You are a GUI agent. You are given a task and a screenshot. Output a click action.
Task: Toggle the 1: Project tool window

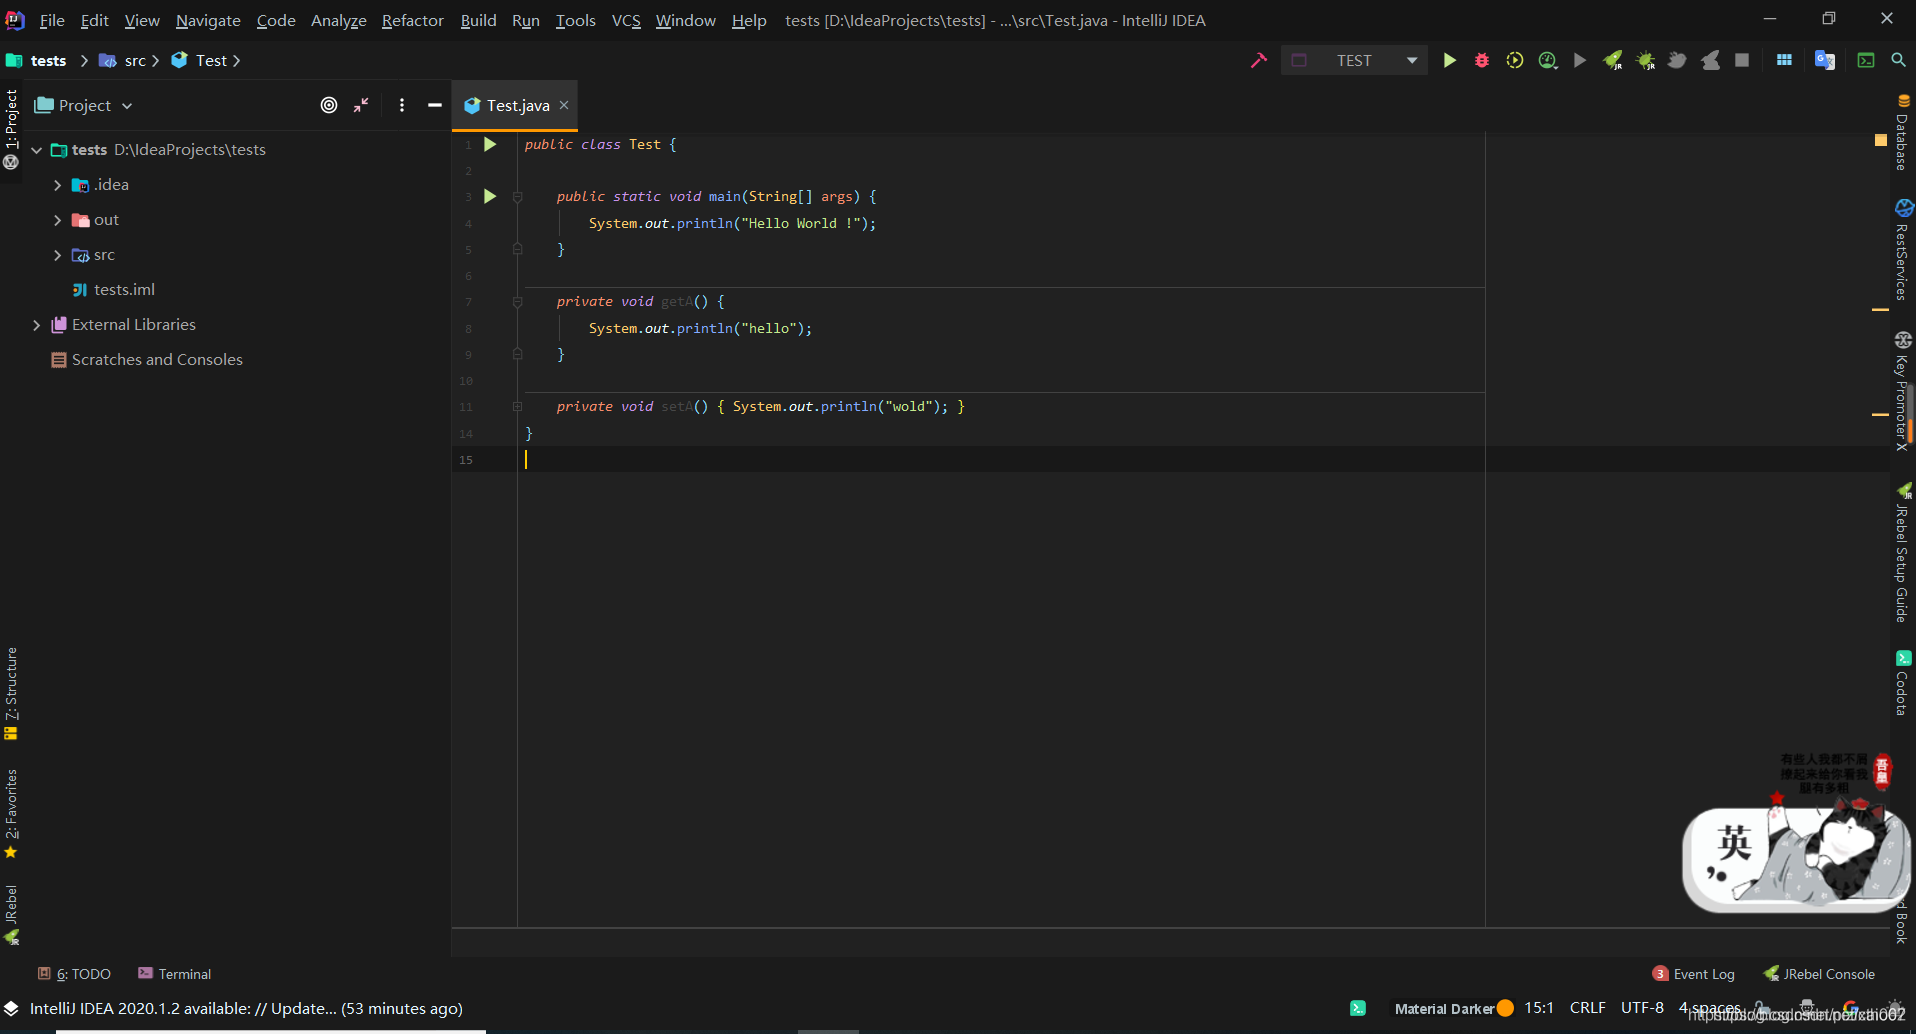tap(11, 129)
